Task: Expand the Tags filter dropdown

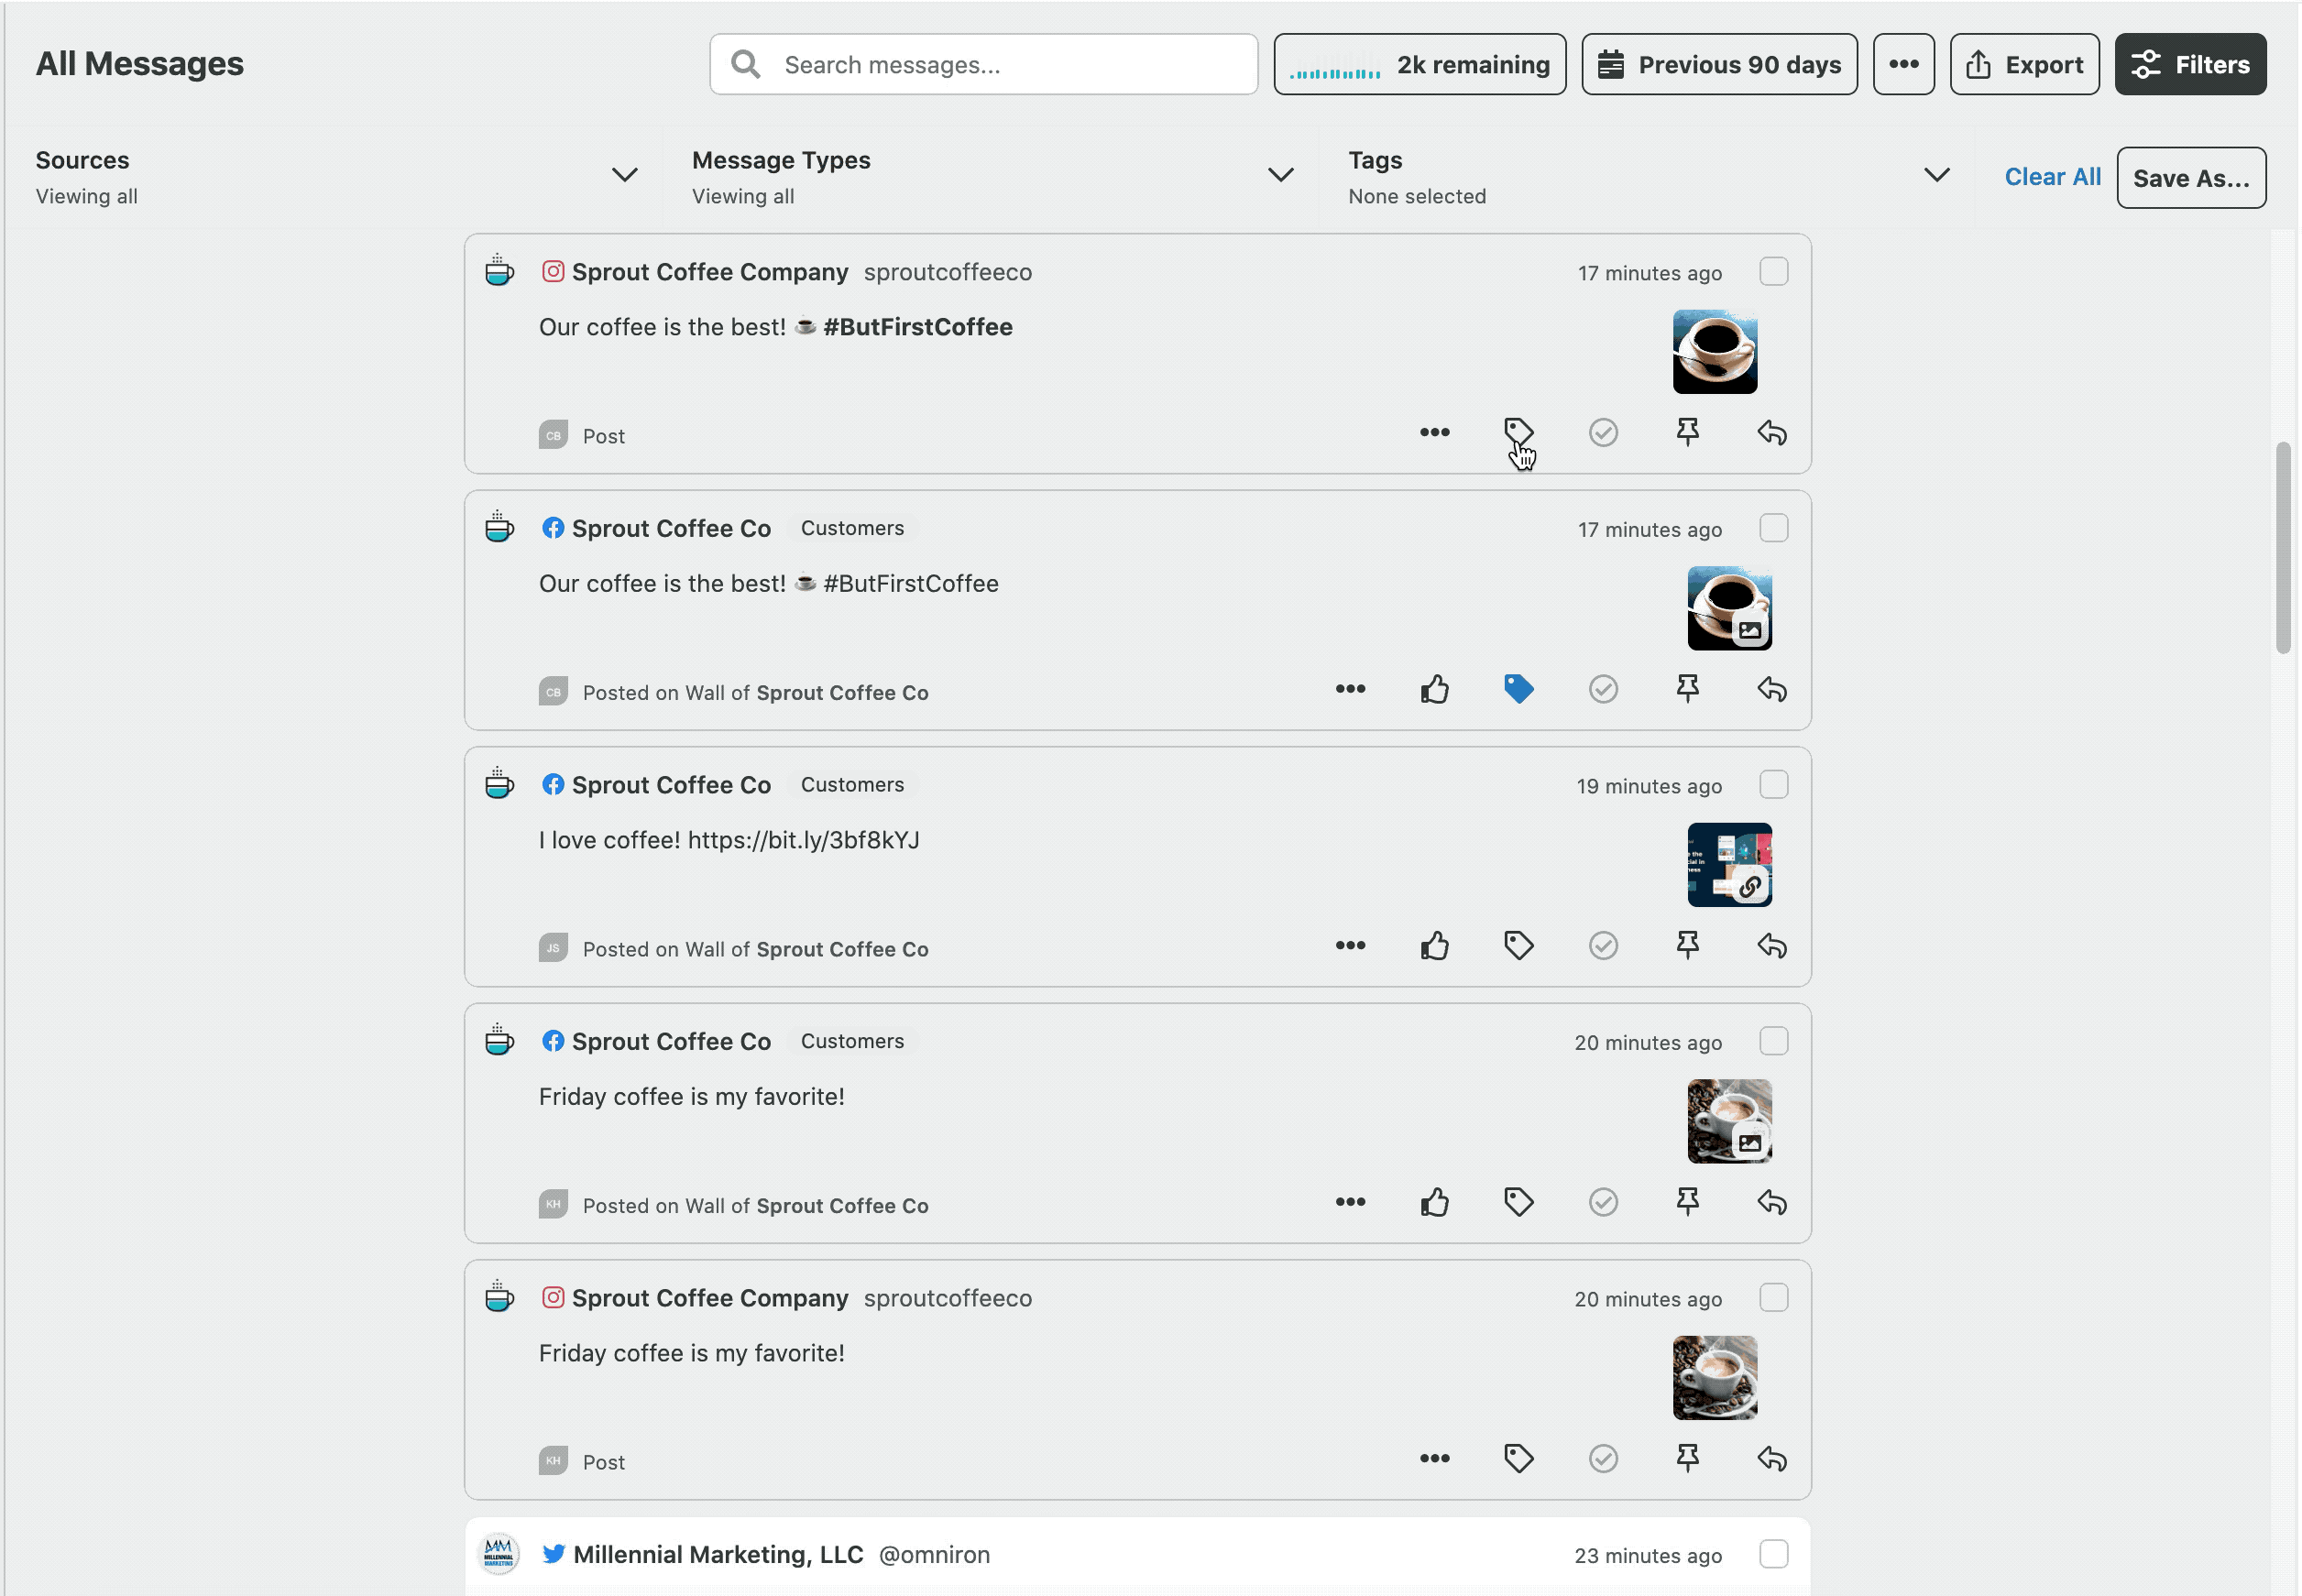Action: pos(1936,176)
